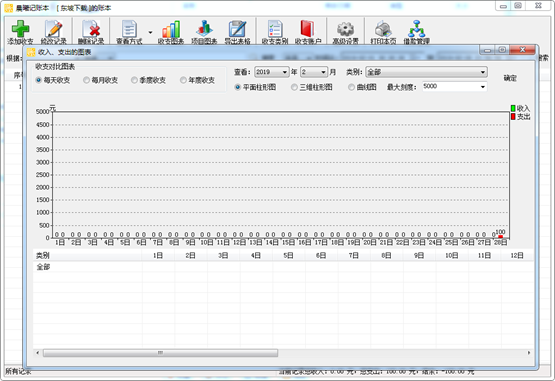Viewport: 555px width, 381px height.
Task: Maximize the chart dialog window
Action: 502,50
